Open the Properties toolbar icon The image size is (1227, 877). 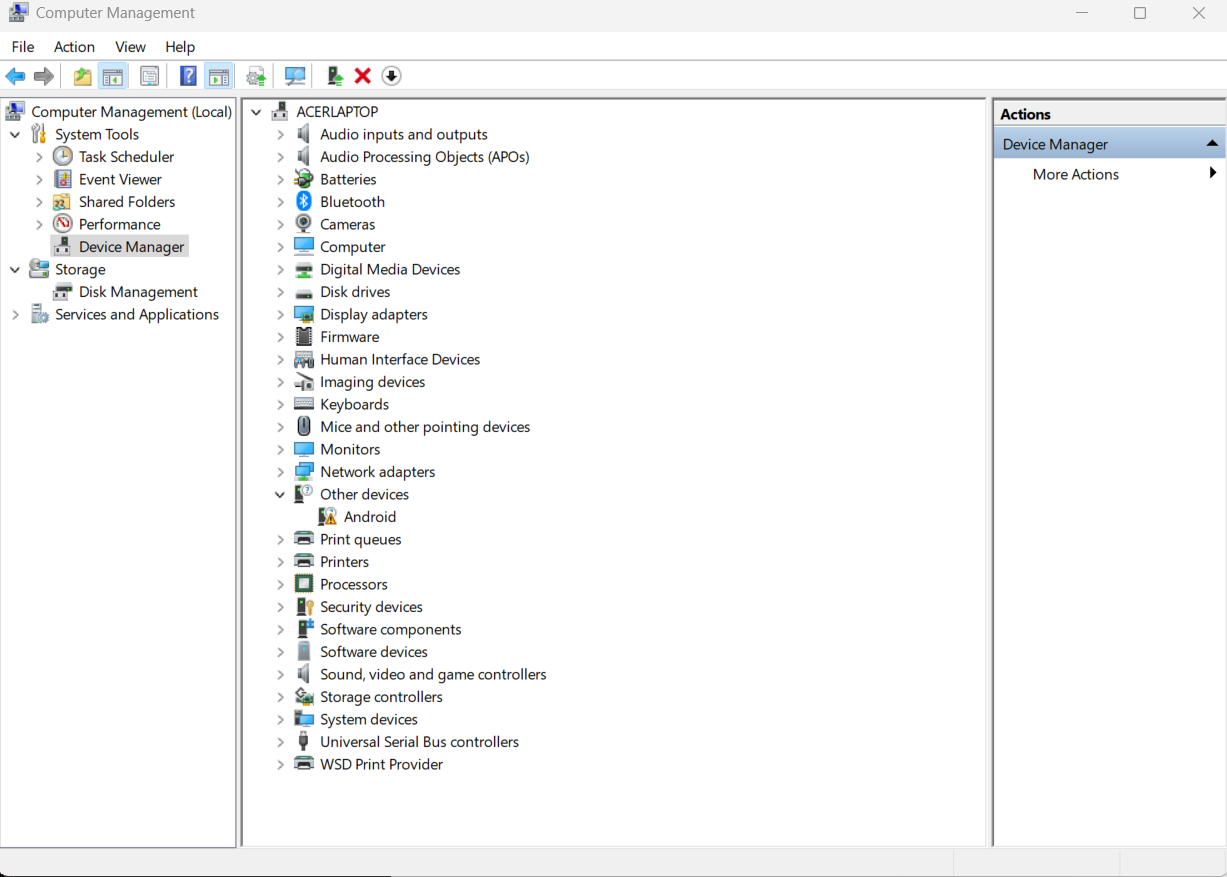coord(150,76)
